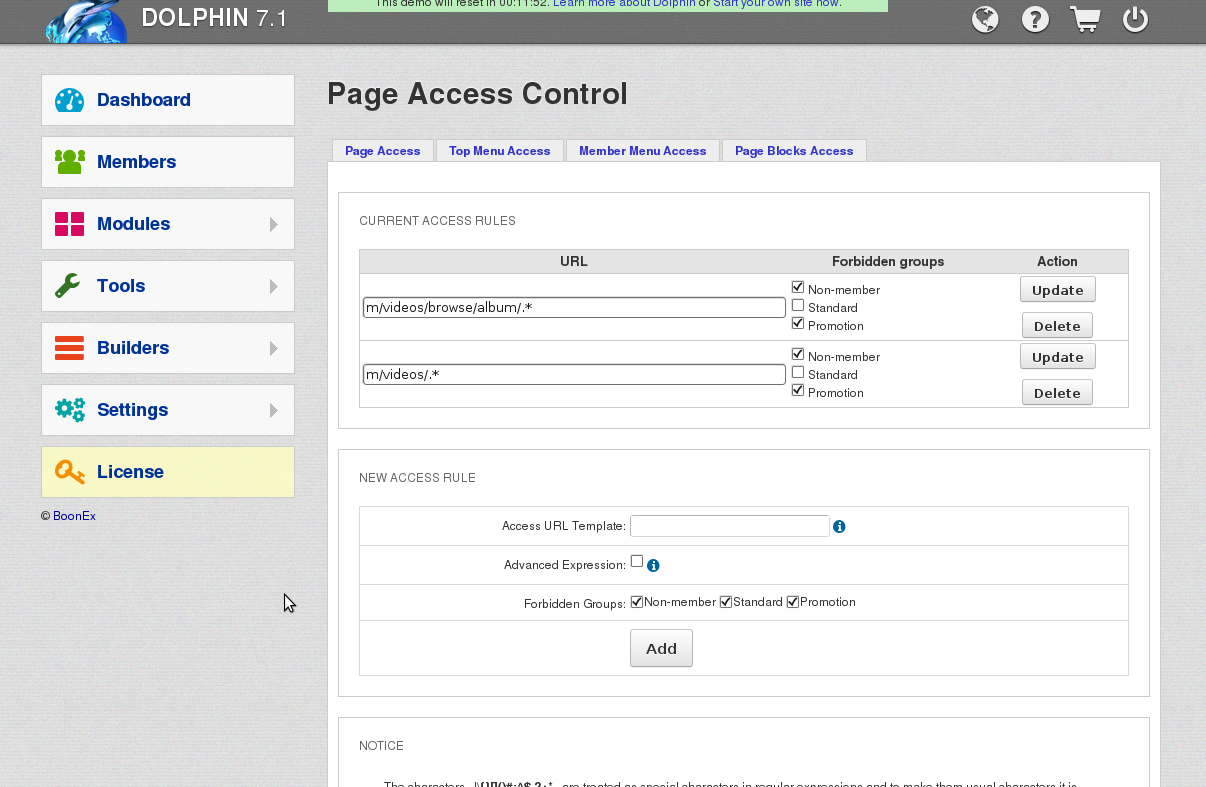Click the green Members people icon
The width and height of the screenshot is (1206, 787).
(x=69, y=162)
